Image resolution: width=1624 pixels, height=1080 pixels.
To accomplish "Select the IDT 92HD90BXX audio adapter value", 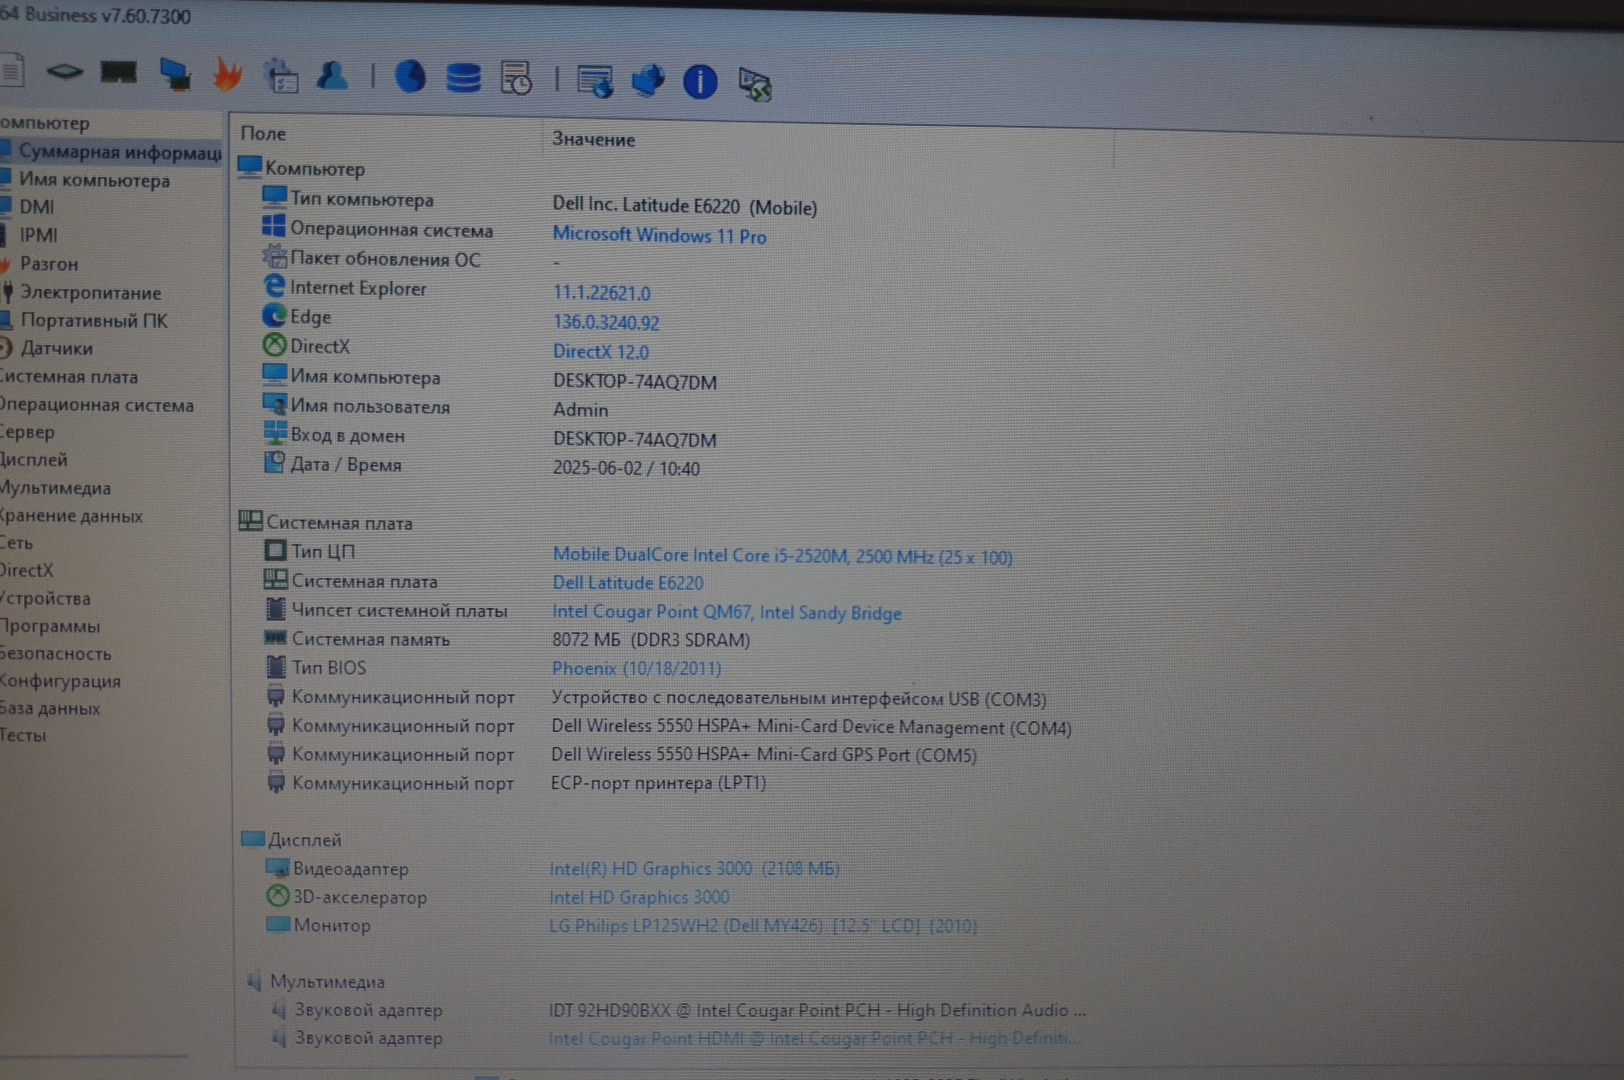I will [817, 1010].
